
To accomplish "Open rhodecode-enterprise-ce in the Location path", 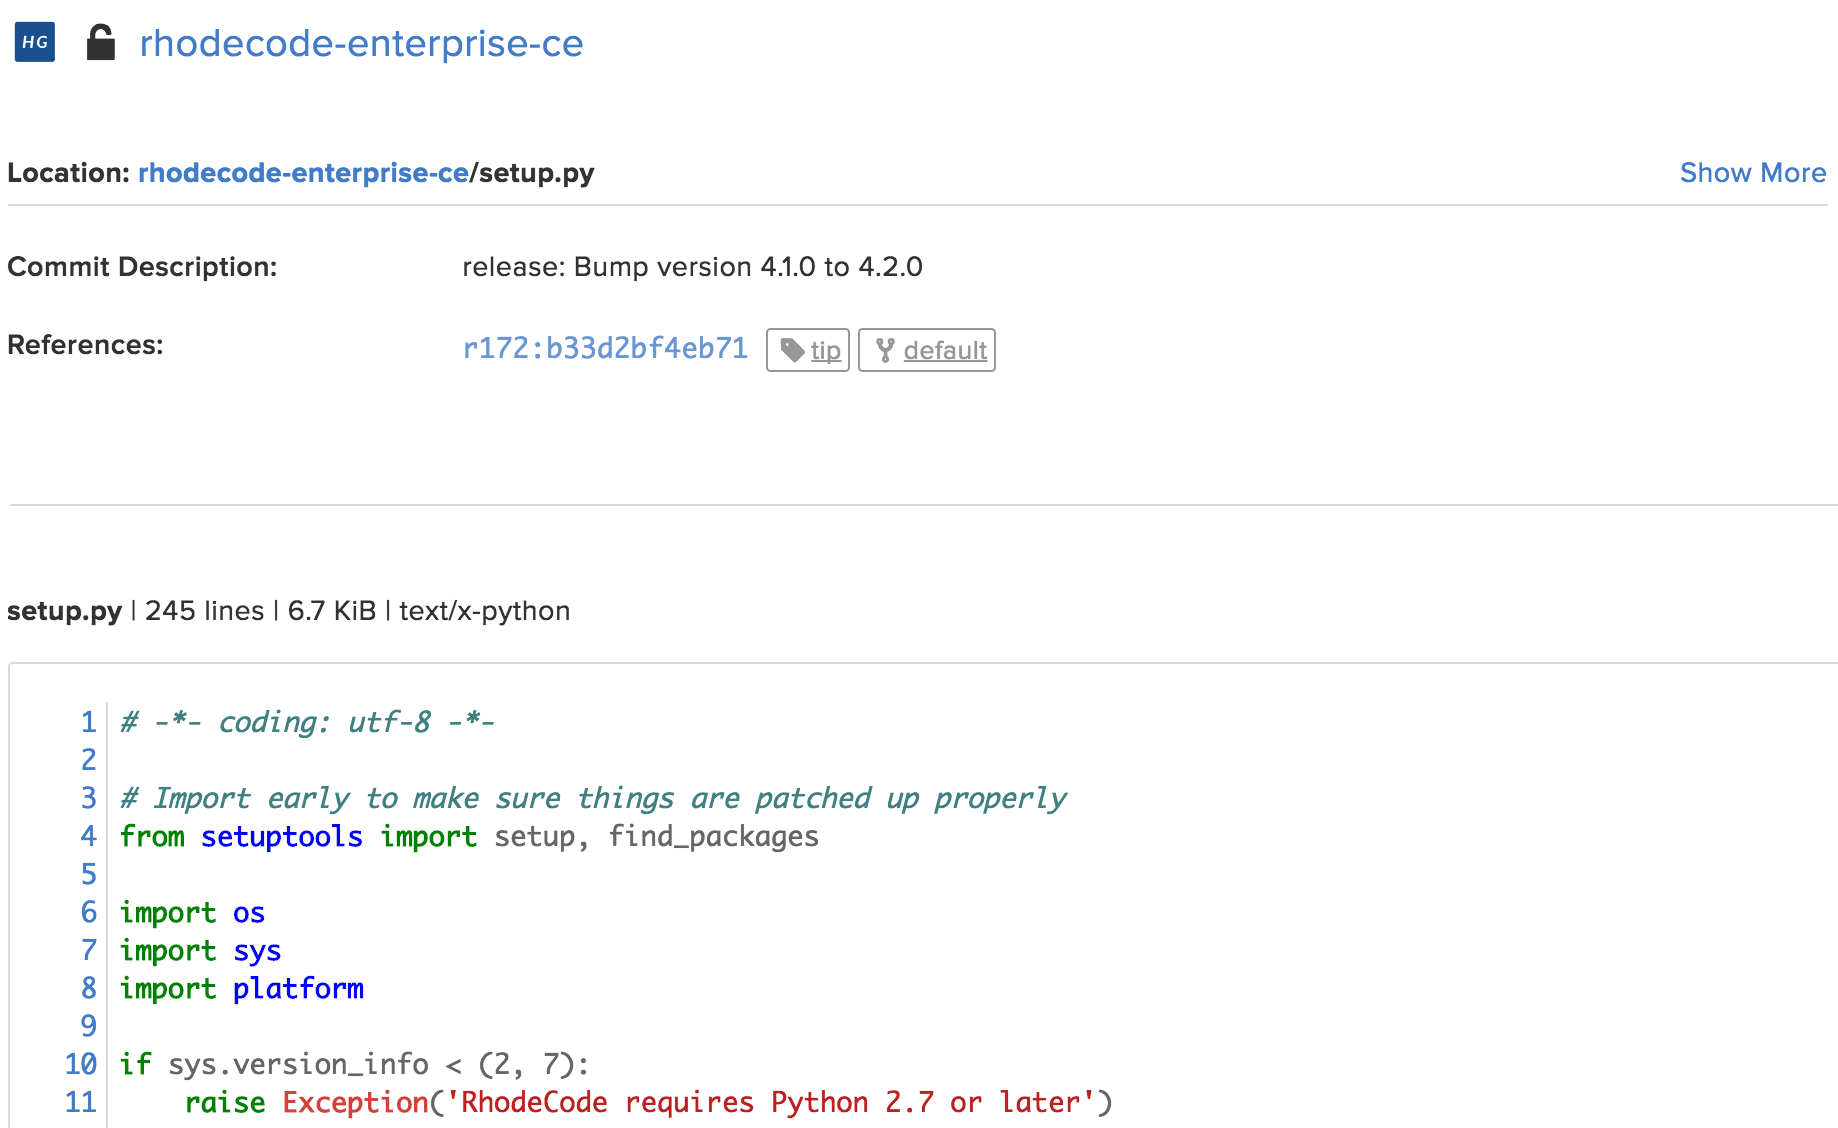I will click(x=303, y=173).
